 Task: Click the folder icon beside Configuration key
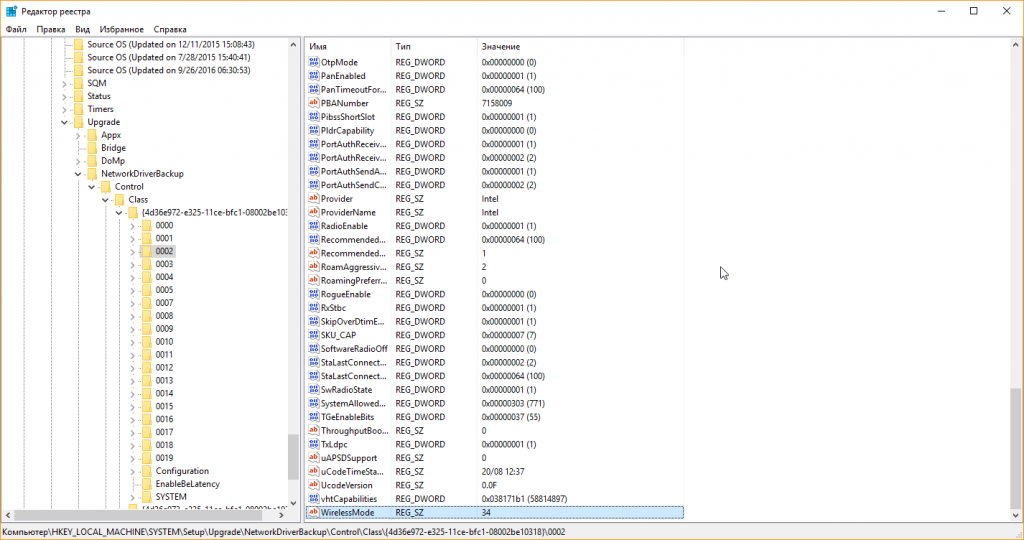click(146, 471)
